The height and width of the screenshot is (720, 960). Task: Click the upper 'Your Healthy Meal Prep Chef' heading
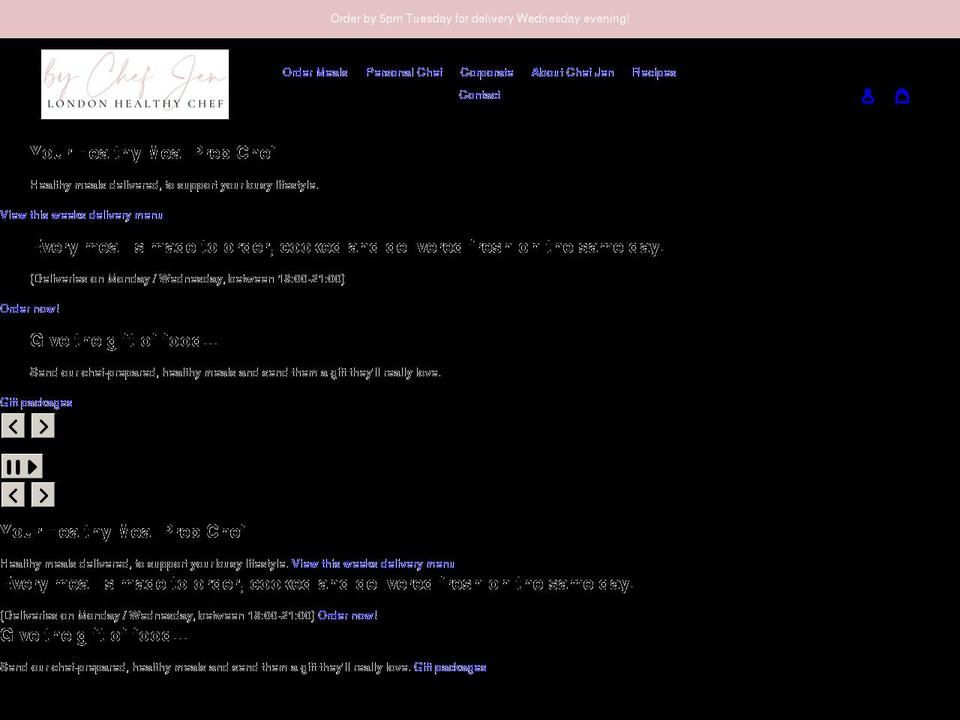click(153, 152)
